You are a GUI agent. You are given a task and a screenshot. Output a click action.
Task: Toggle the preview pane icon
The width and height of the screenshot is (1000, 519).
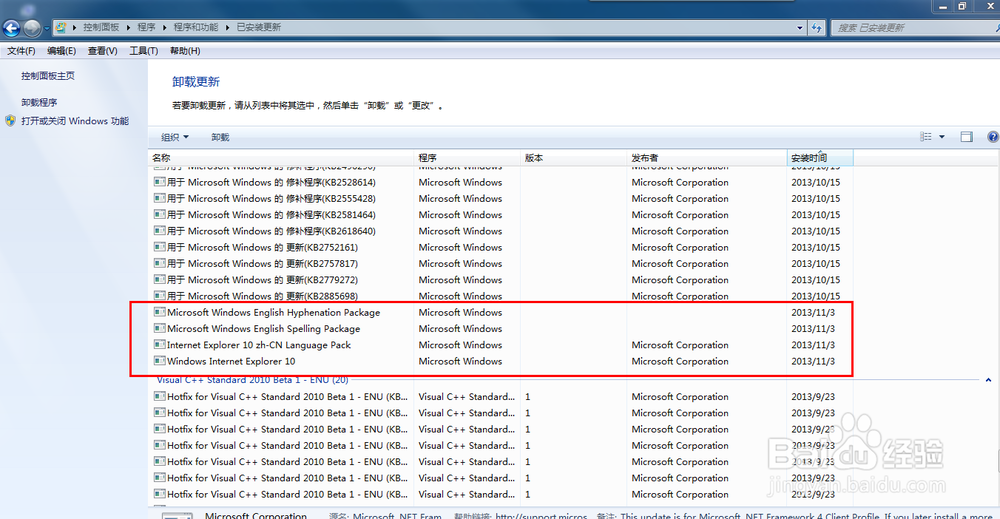click(966, 136)
